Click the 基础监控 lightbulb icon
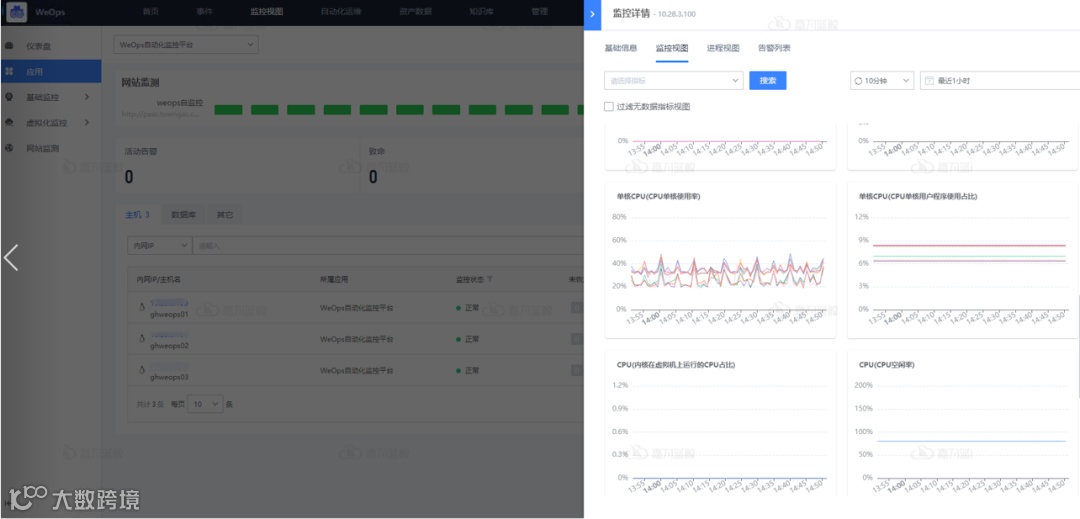 9,97
